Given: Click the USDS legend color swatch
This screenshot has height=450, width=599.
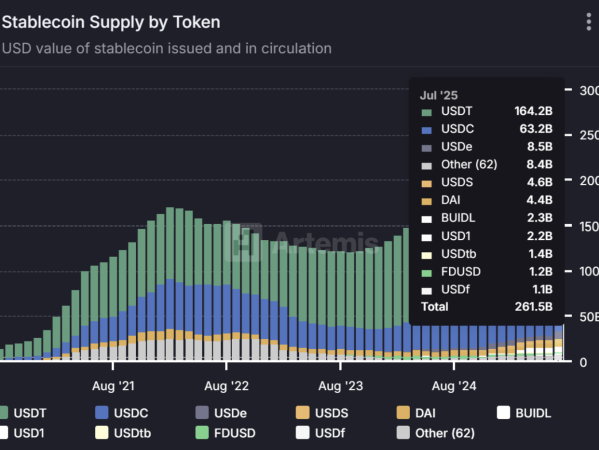Looking at the screenshot, I should (x=303, y=413).
